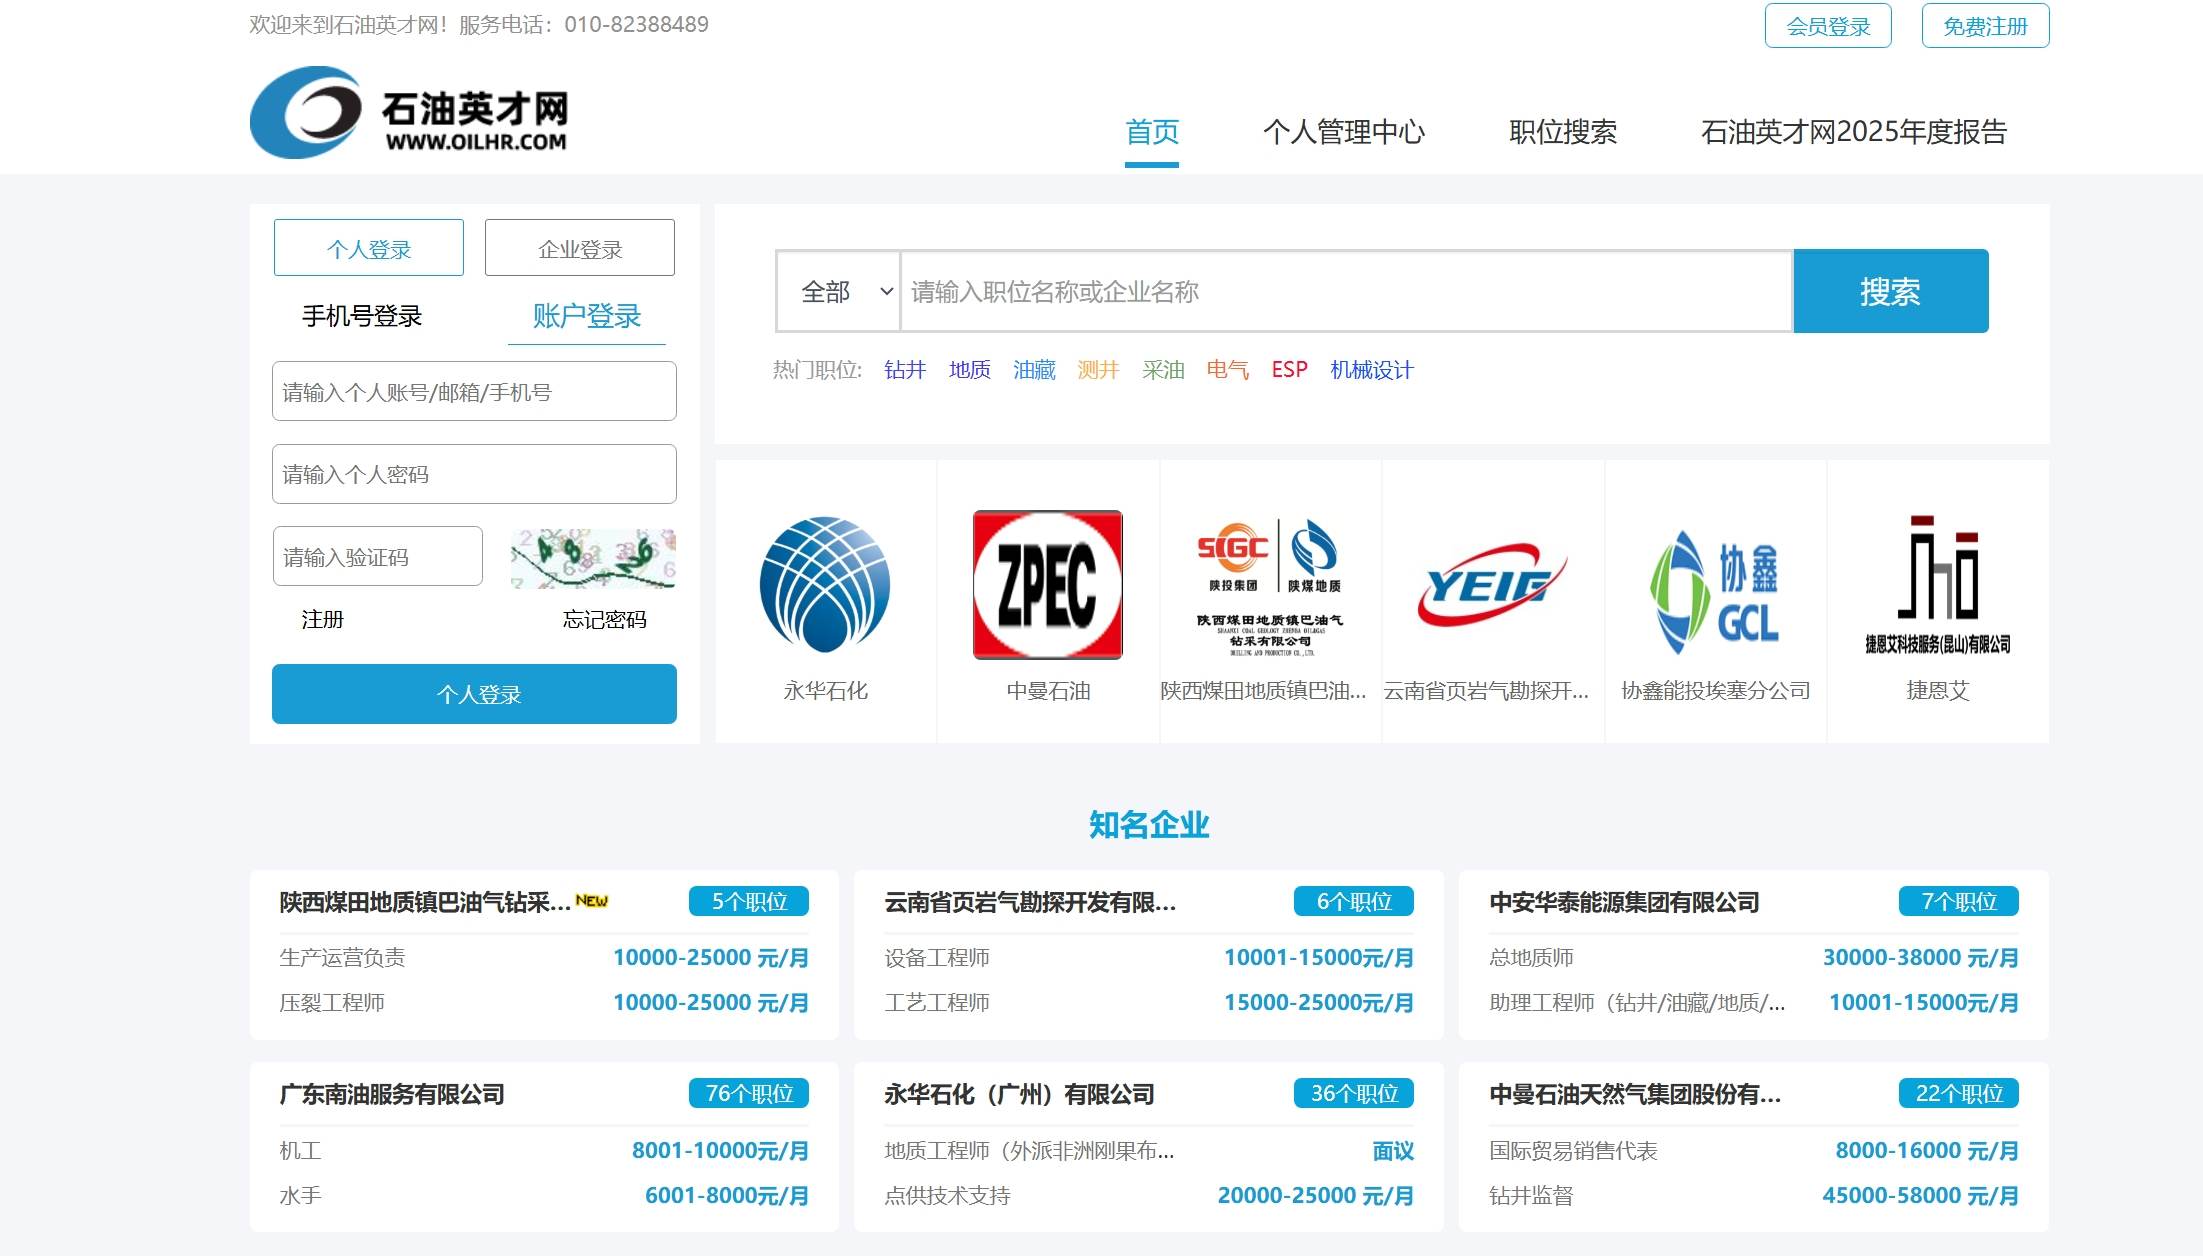The image size is (2203, 1256).
Task: Go to the 首页 navigation tab
Action: 1152,132
